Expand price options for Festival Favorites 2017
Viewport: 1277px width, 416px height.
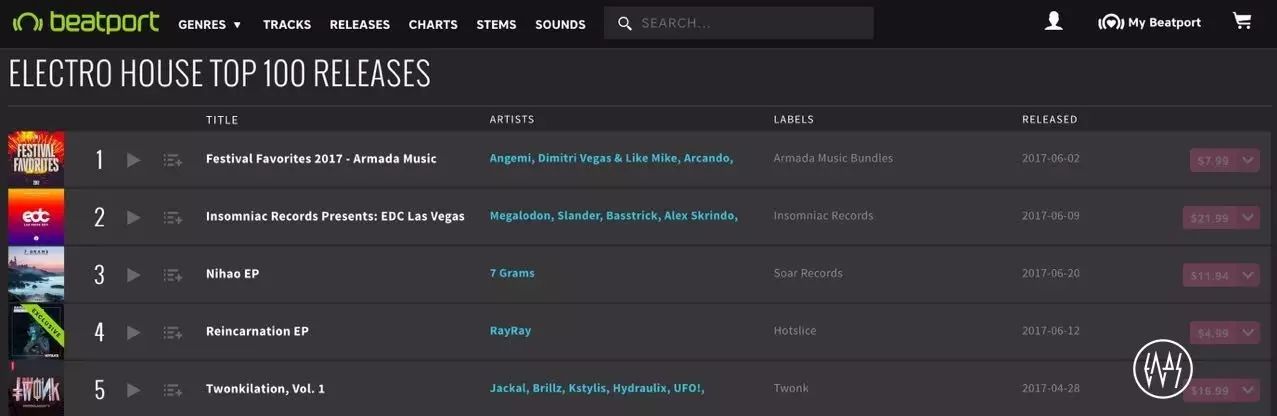1248,160
